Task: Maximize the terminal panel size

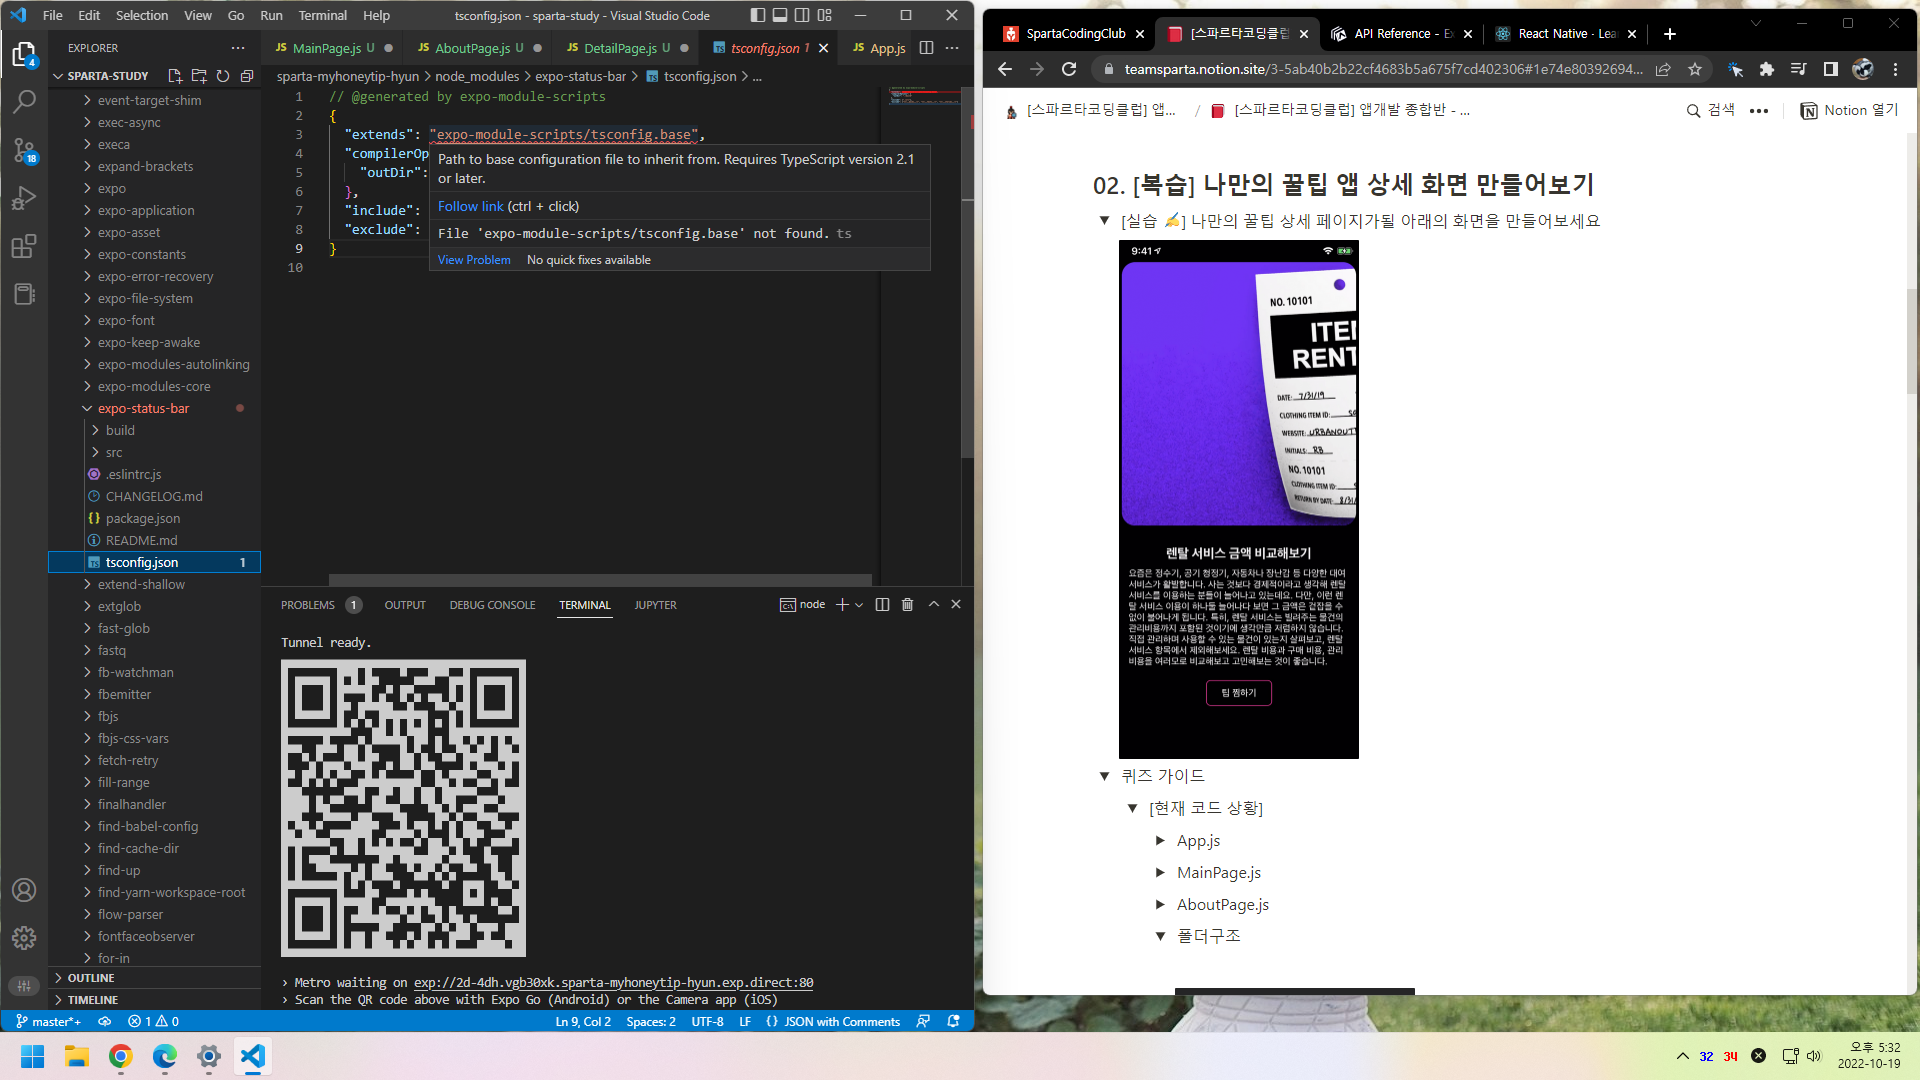Action: click(933, 604)
